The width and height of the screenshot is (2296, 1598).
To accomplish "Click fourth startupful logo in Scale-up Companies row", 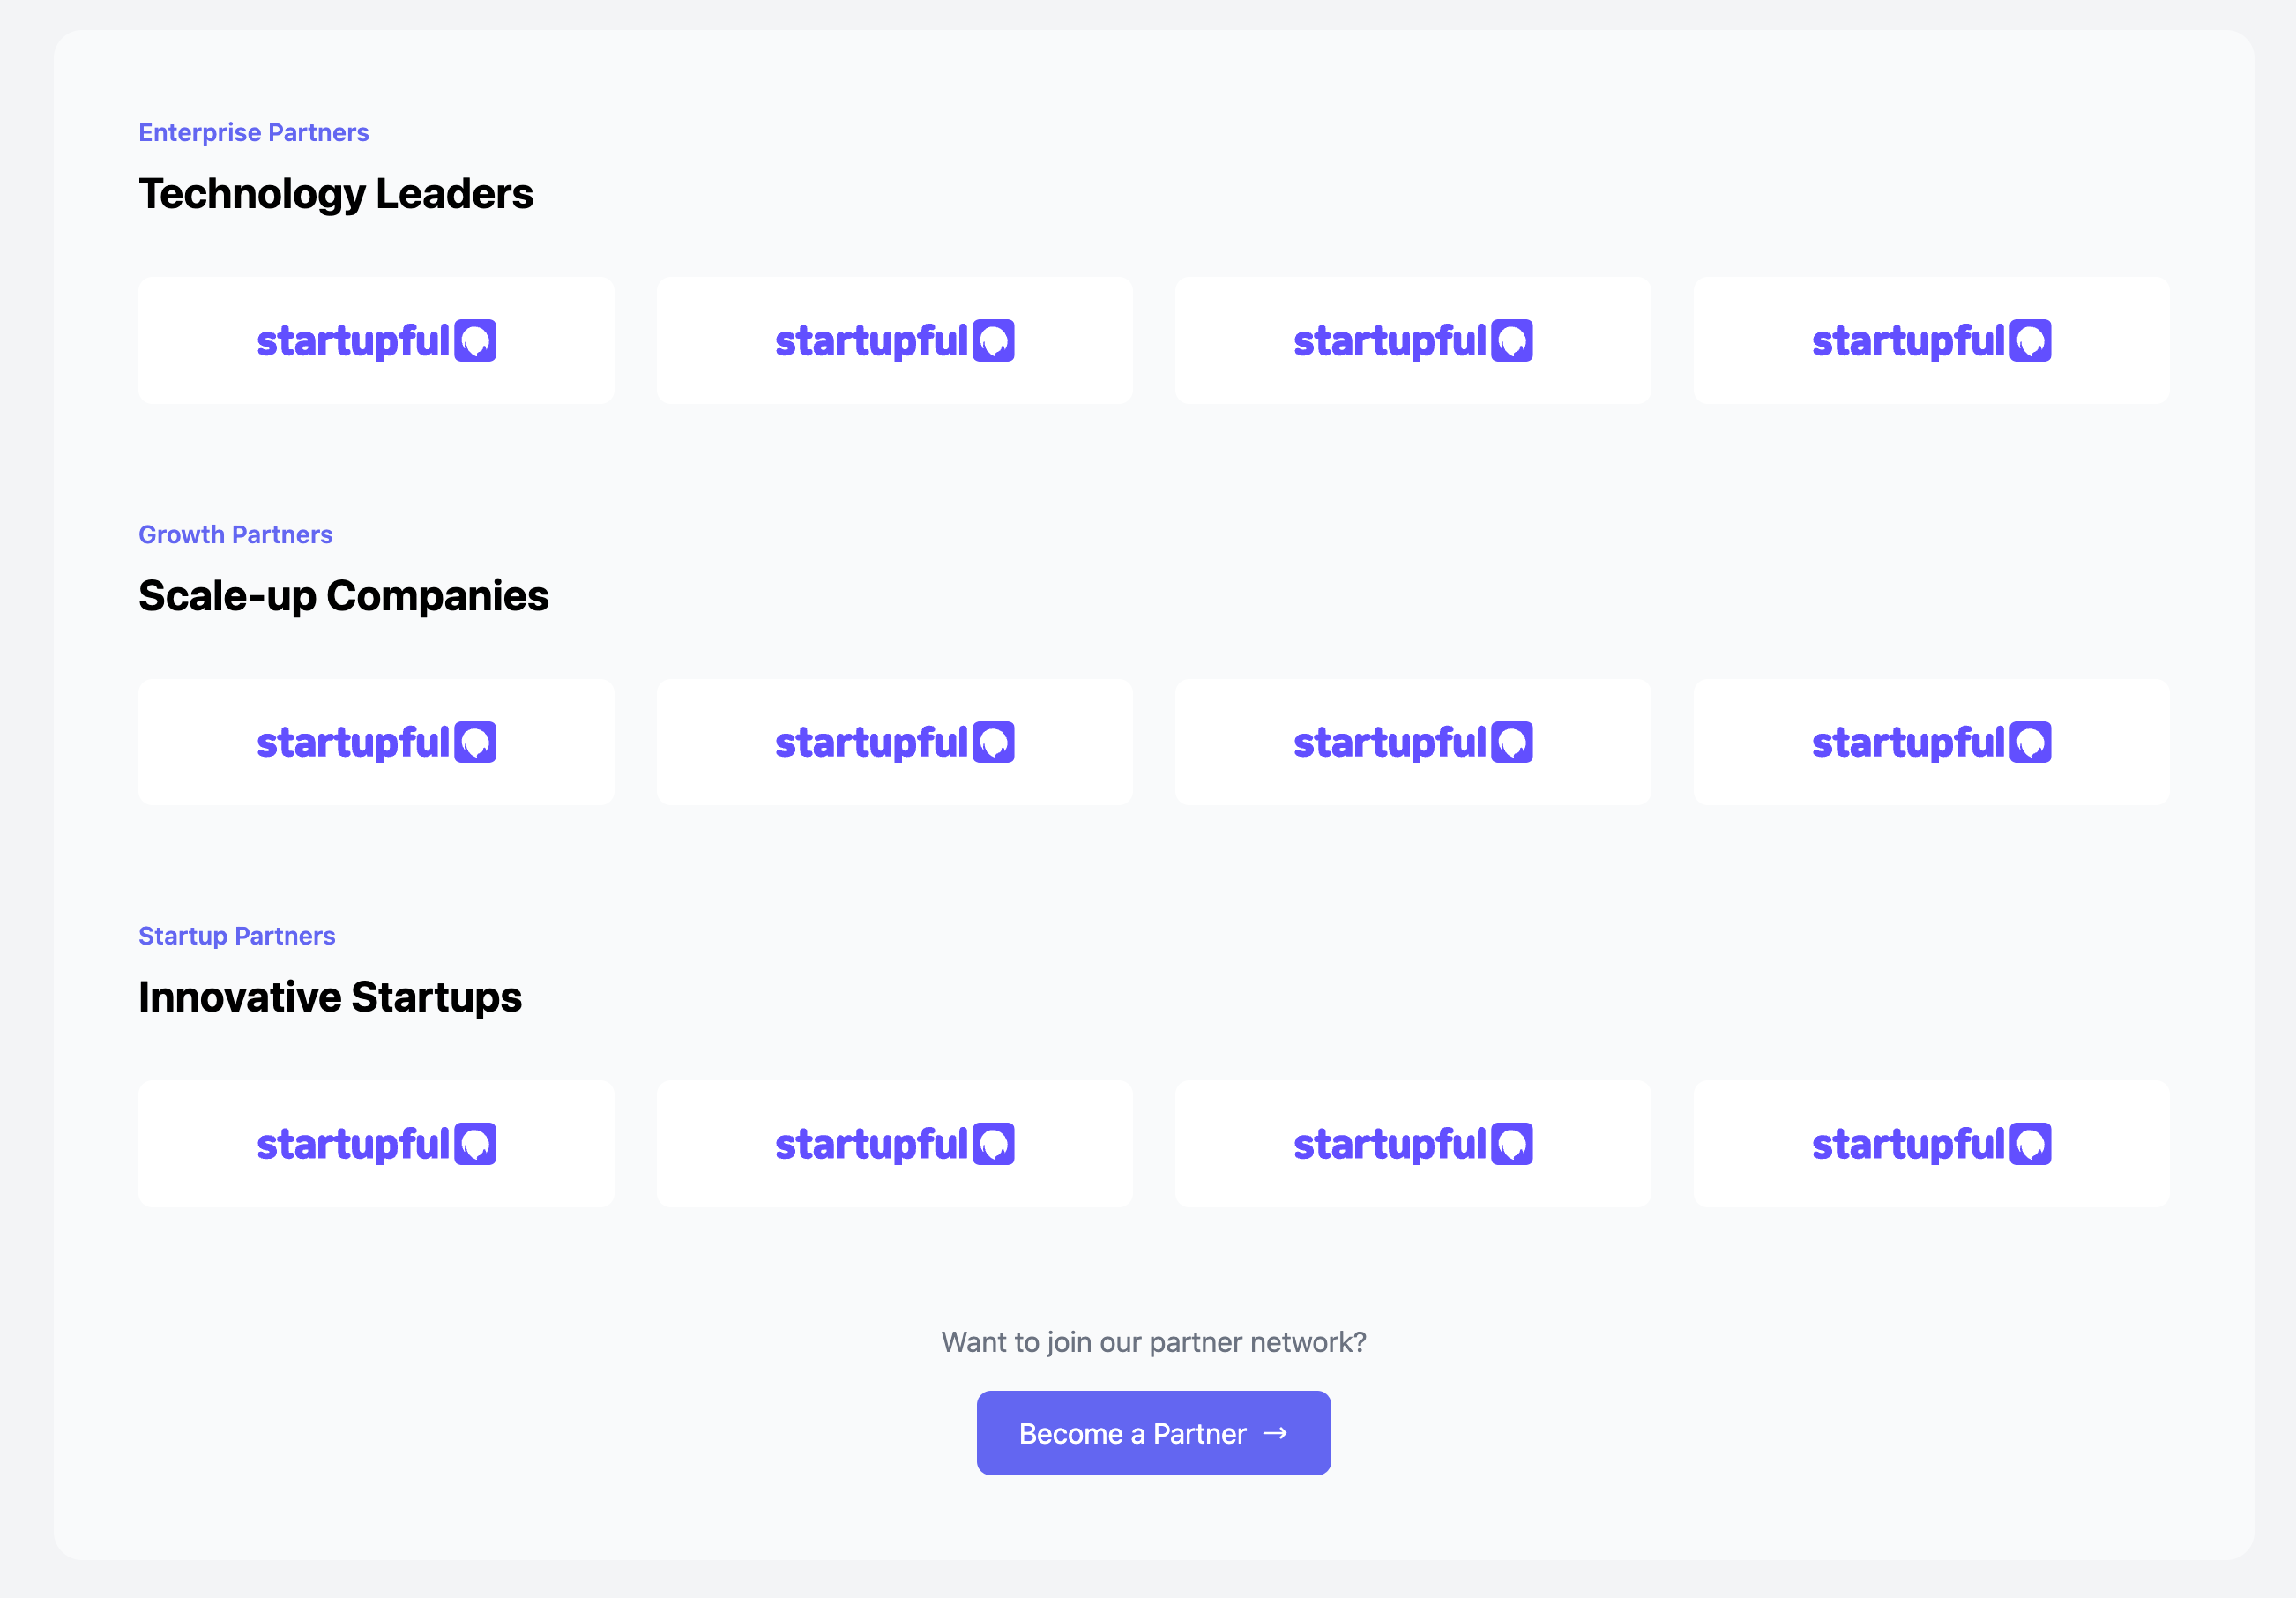I will pyautogui.click(x=1931, y=742).
